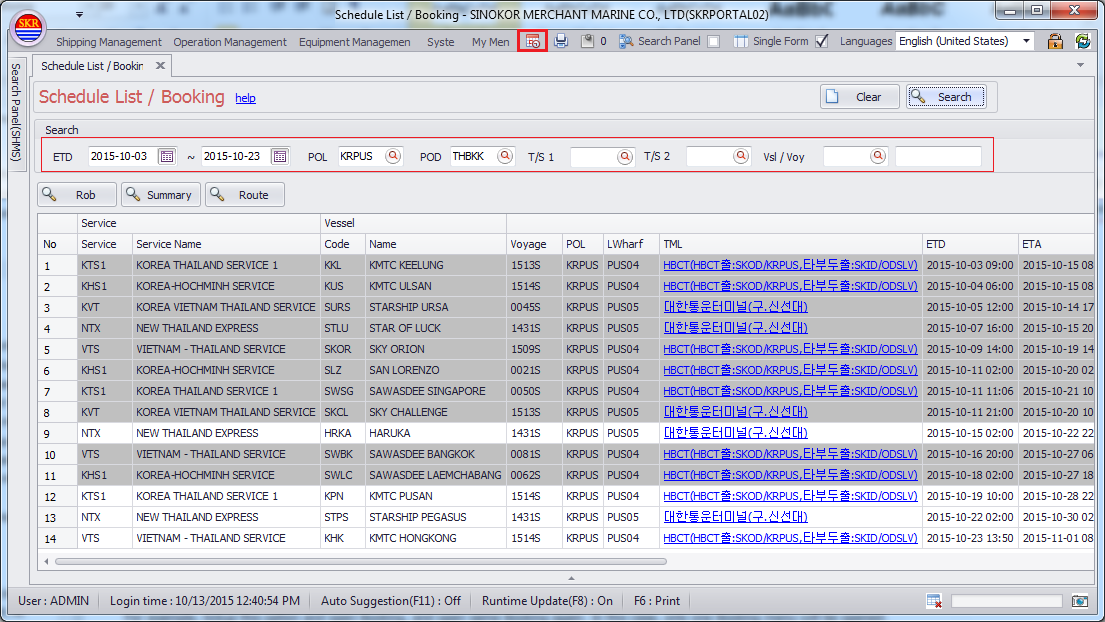Click the F6 : Print status text

[x=657, y=601]
